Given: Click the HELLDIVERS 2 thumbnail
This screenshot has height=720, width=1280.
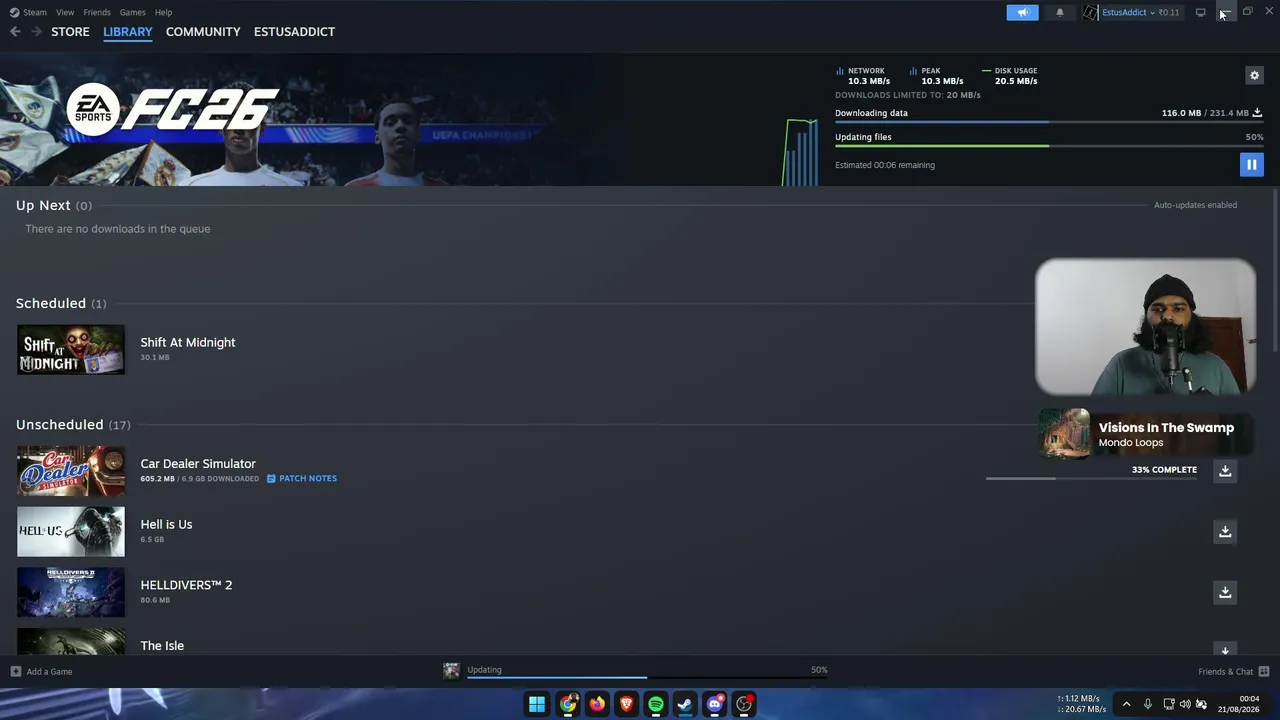Looking at the screenshot, I should click(x=71, y=593).
